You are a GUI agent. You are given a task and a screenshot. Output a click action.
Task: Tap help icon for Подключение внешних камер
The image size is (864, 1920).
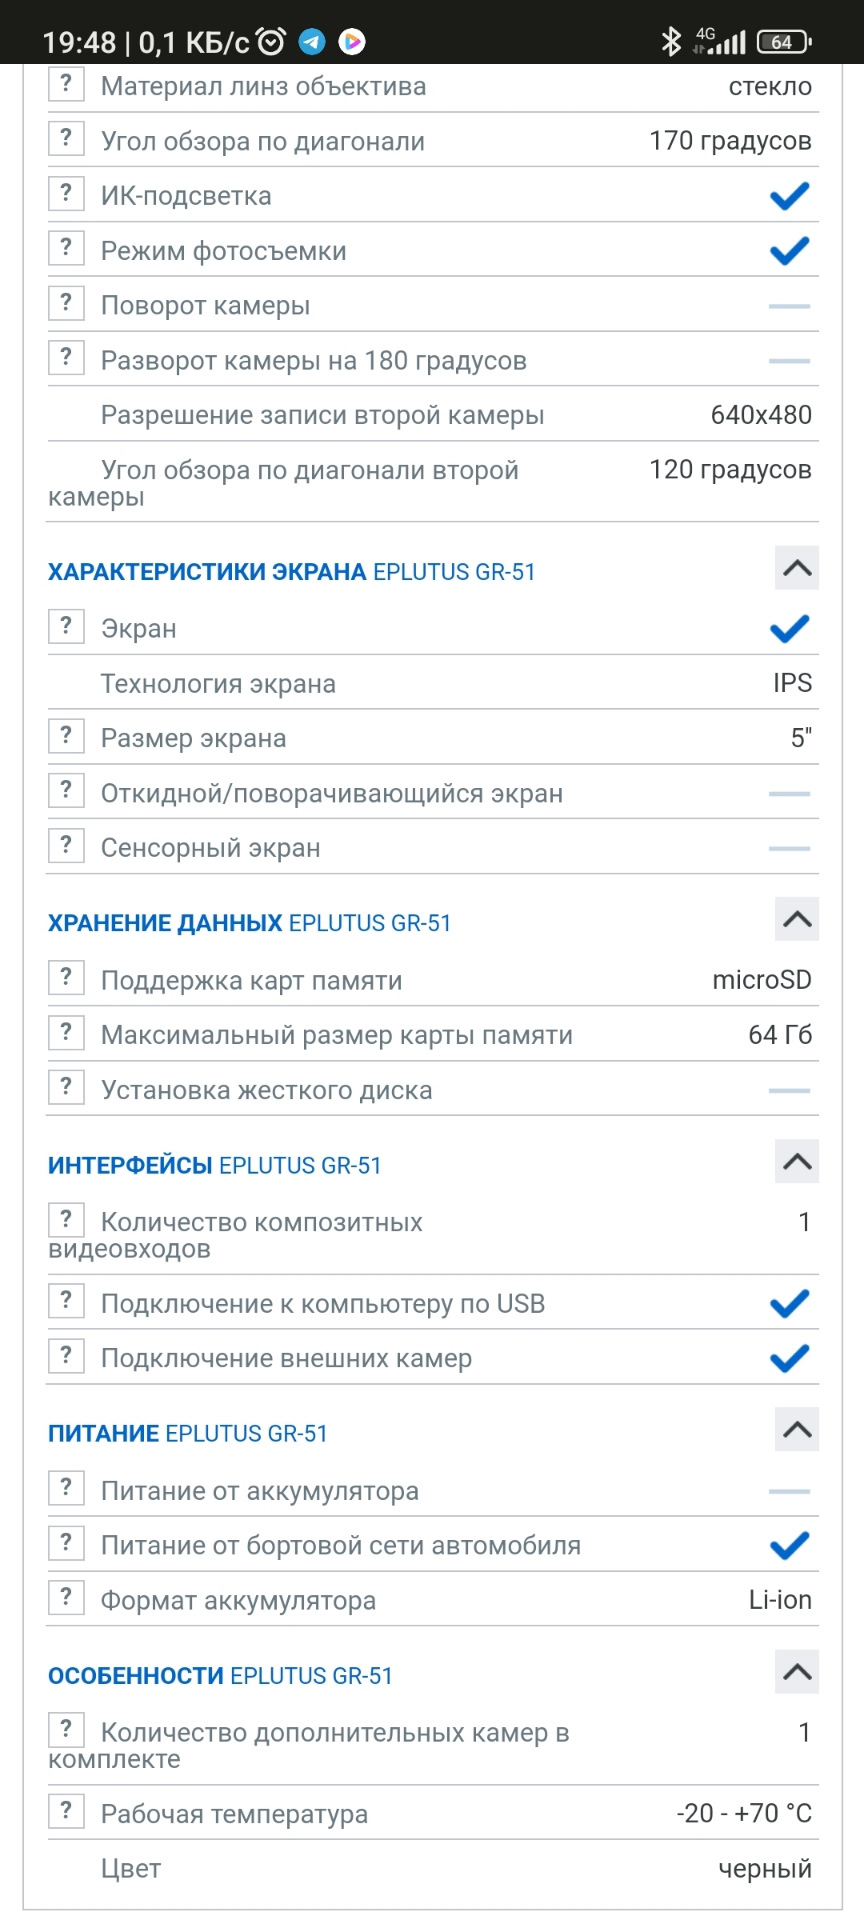click(x=66, y=1355)
